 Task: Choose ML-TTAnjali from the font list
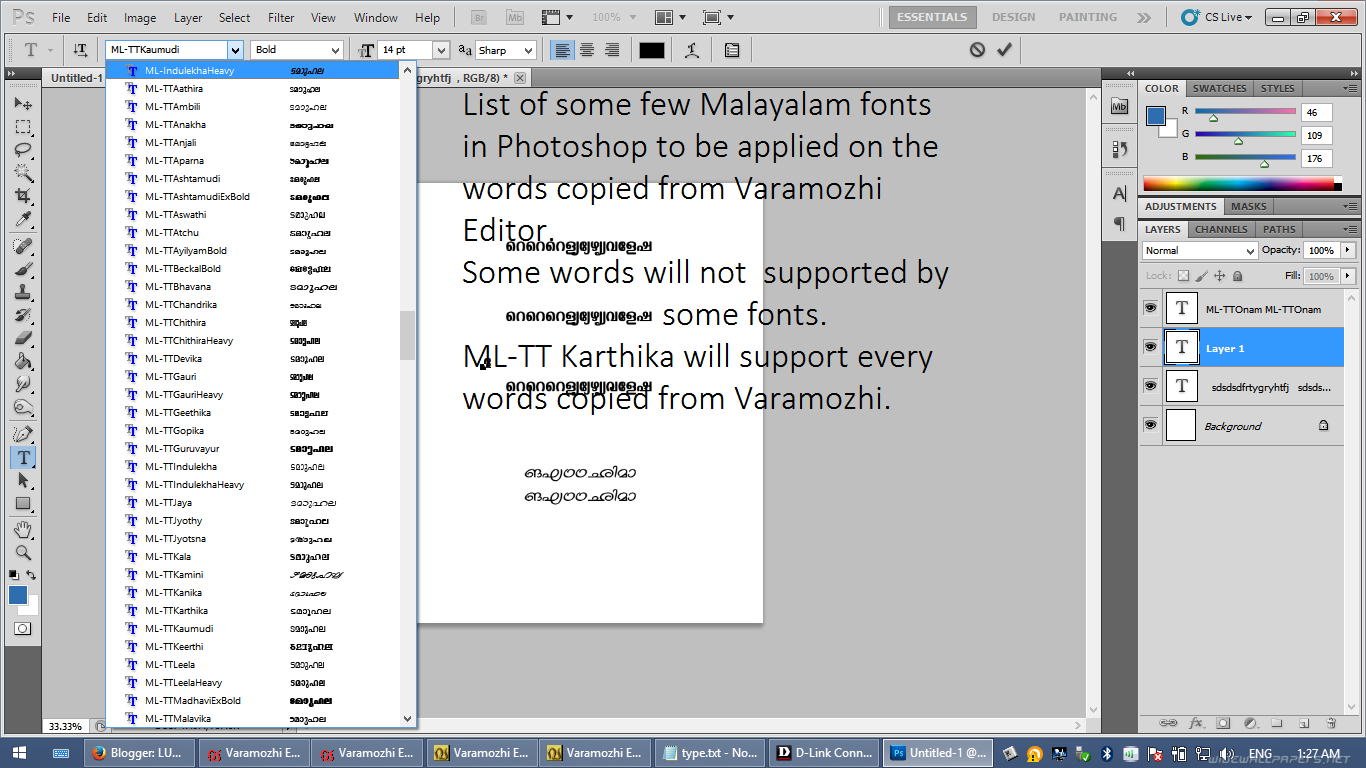click(x=261, y=142)
